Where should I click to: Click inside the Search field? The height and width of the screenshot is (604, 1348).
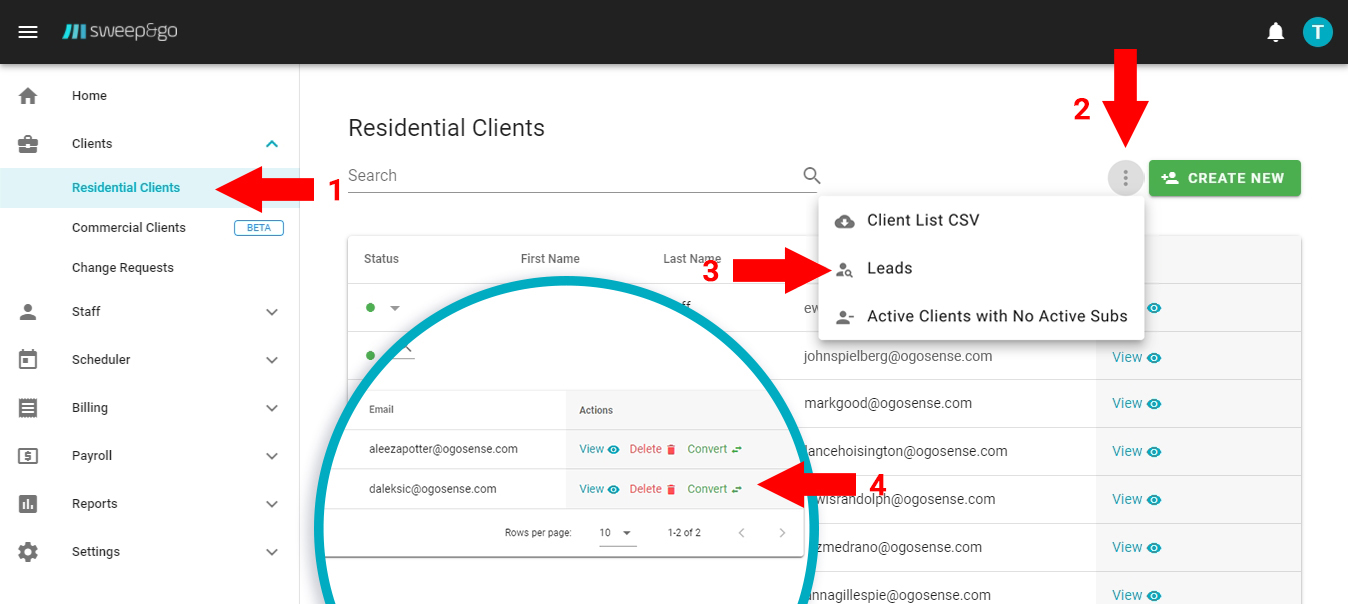coord(500,175)
